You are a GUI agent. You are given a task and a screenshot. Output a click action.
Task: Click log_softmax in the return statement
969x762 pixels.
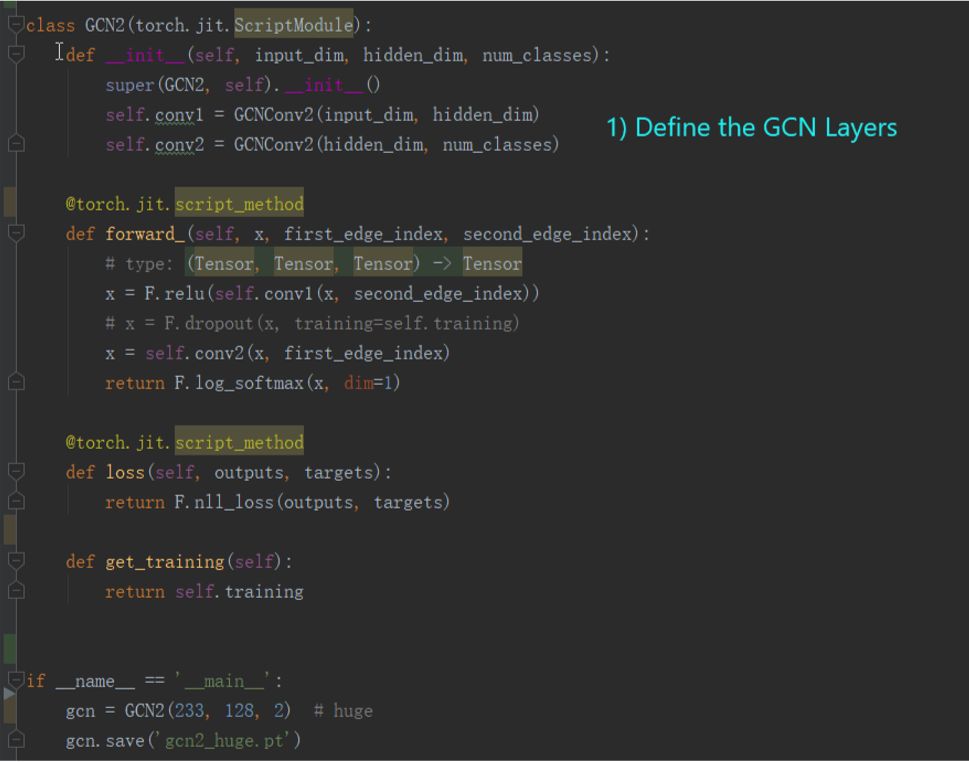tap(250, 383)
